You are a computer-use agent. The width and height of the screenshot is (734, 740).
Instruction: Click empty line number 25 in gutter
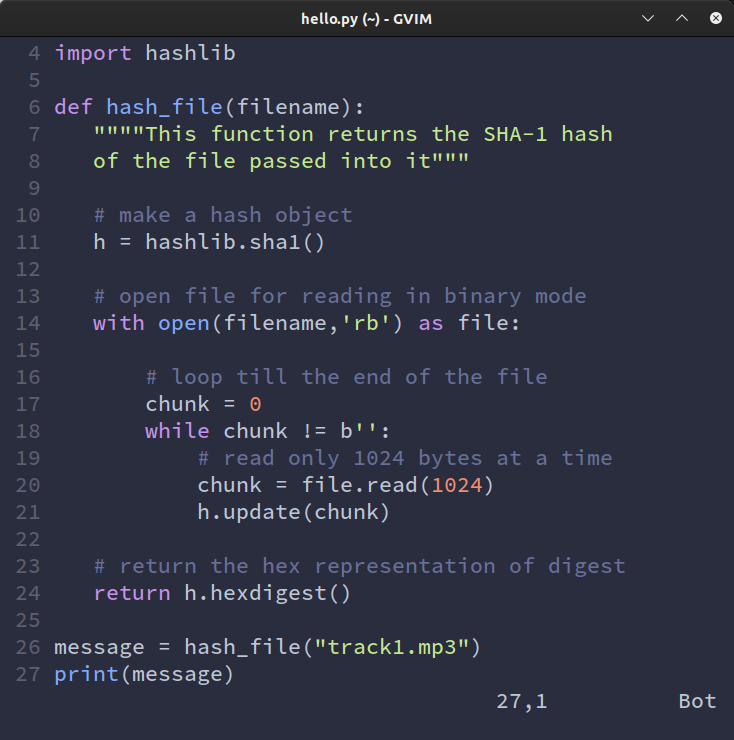pos(28,620)
